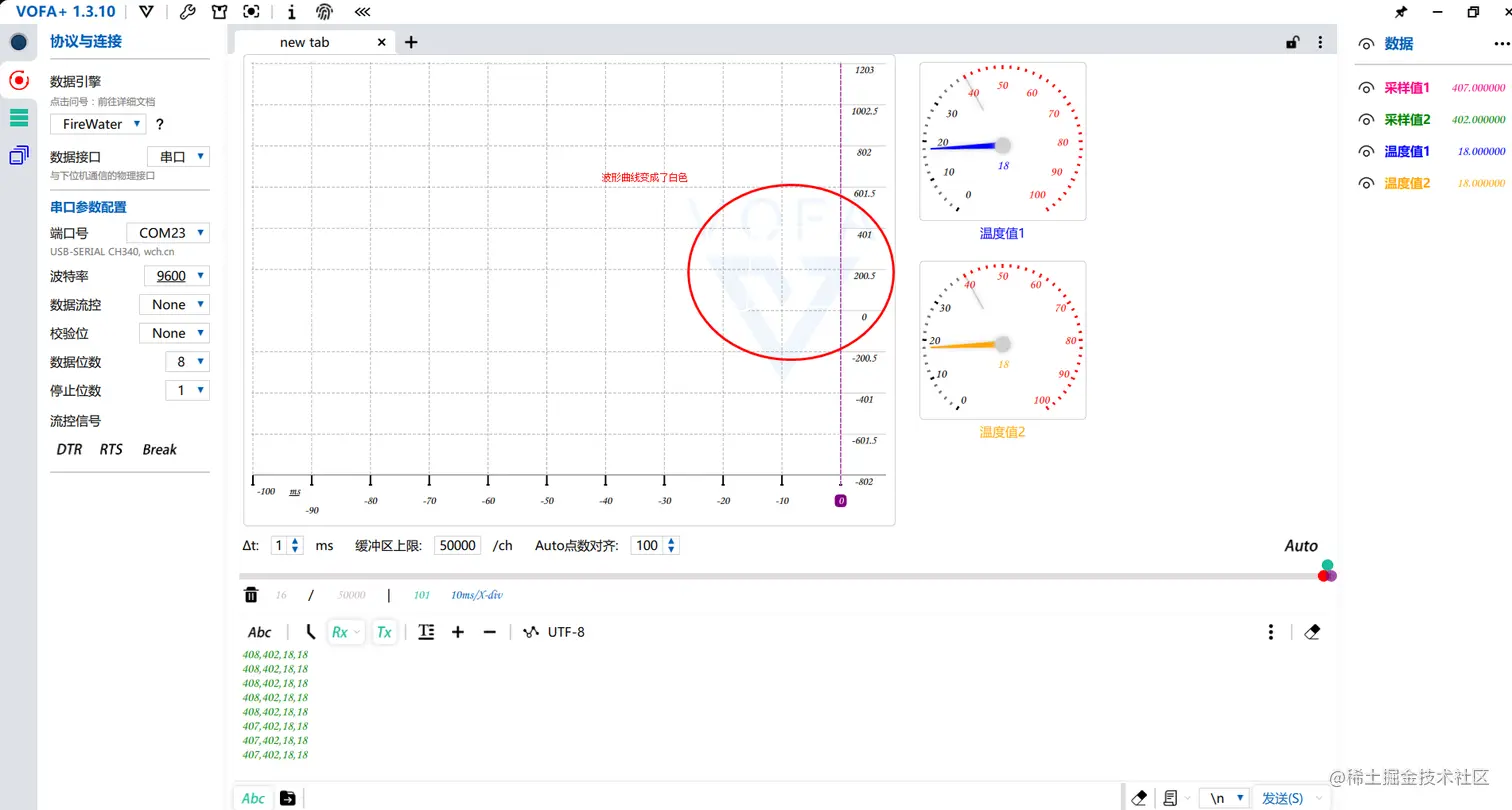1512x810 pixels.
Task: Click the timestamp clock-hand icon
Action: pos(310,632)
